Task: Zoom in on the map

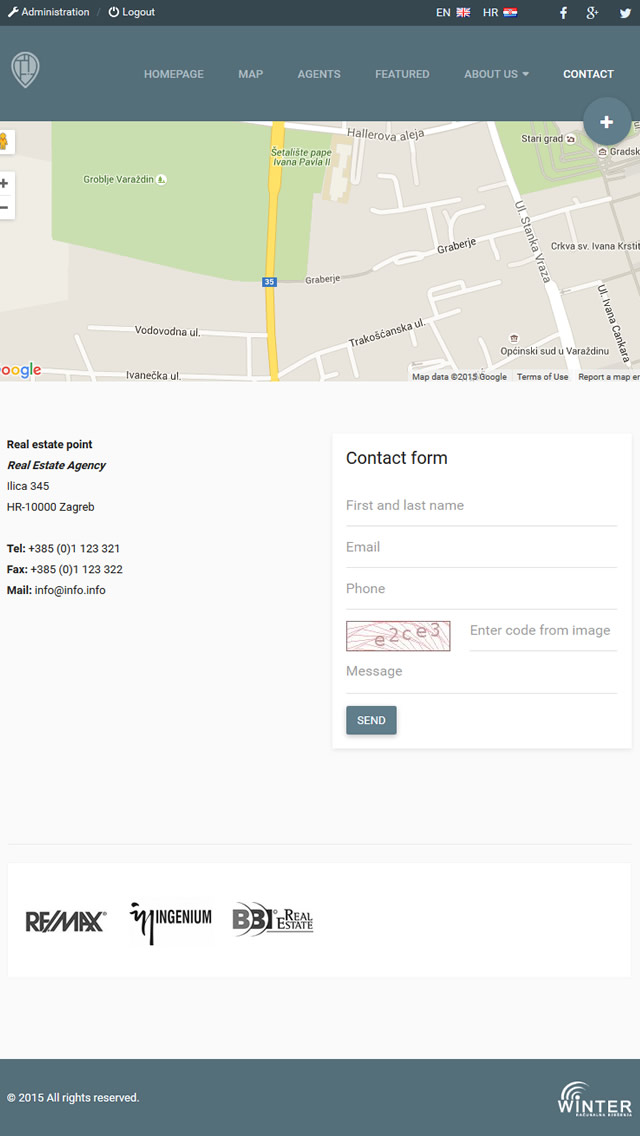Action: tap(4, 184)
